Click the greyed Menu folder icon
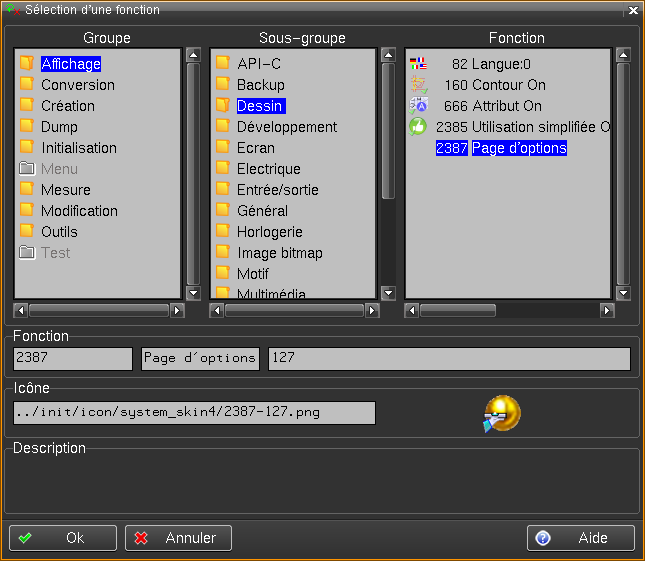The height and width of the screenshot is (561, 645). click(27, 168)
